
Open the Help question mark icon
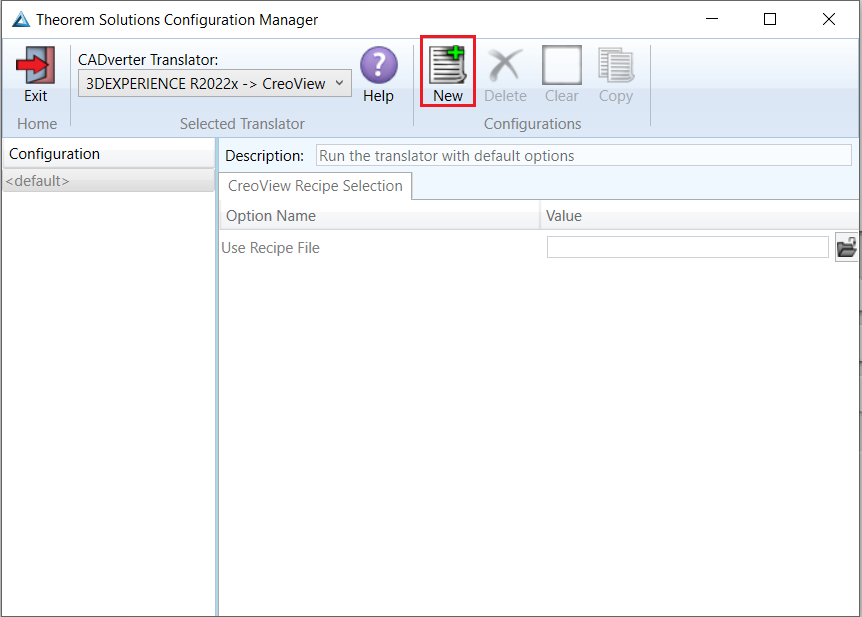(379, 65)
